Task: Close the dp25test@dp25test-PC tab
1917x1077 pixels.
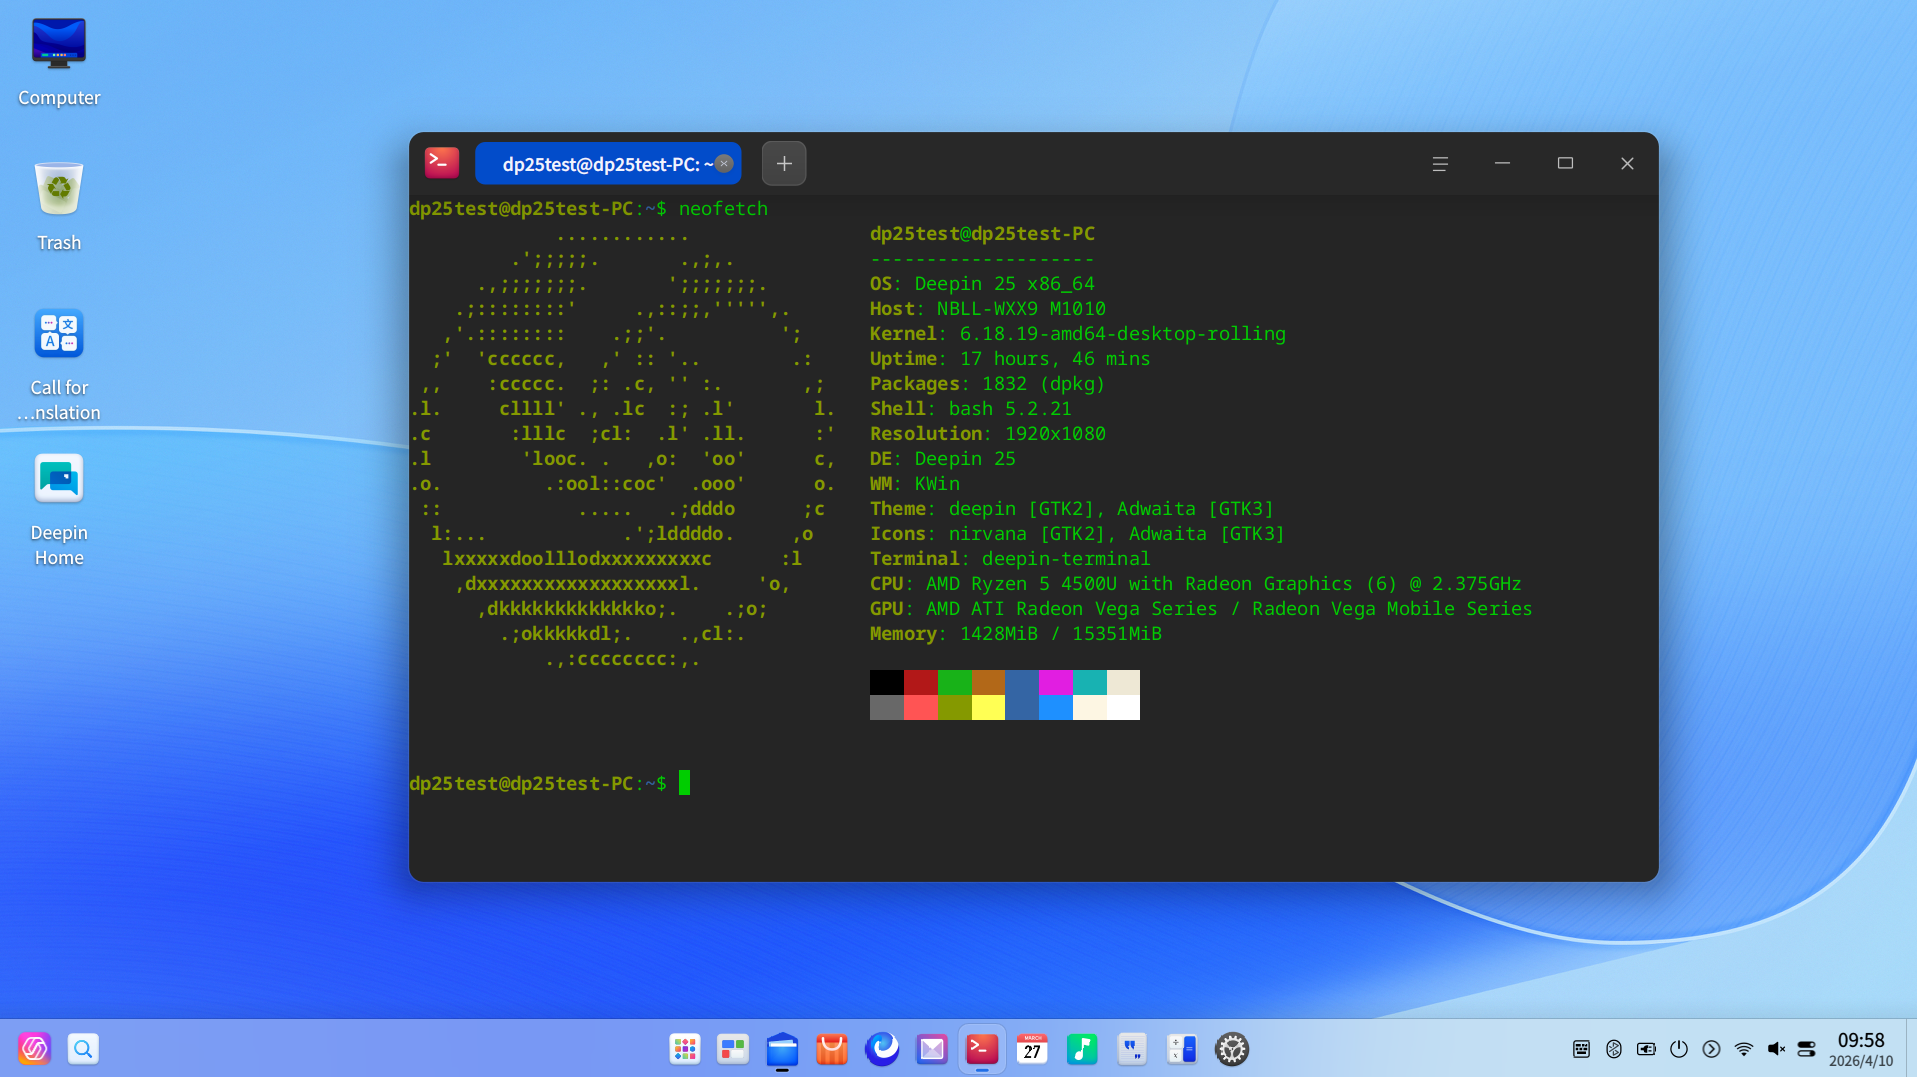Action: click(725, 164)
